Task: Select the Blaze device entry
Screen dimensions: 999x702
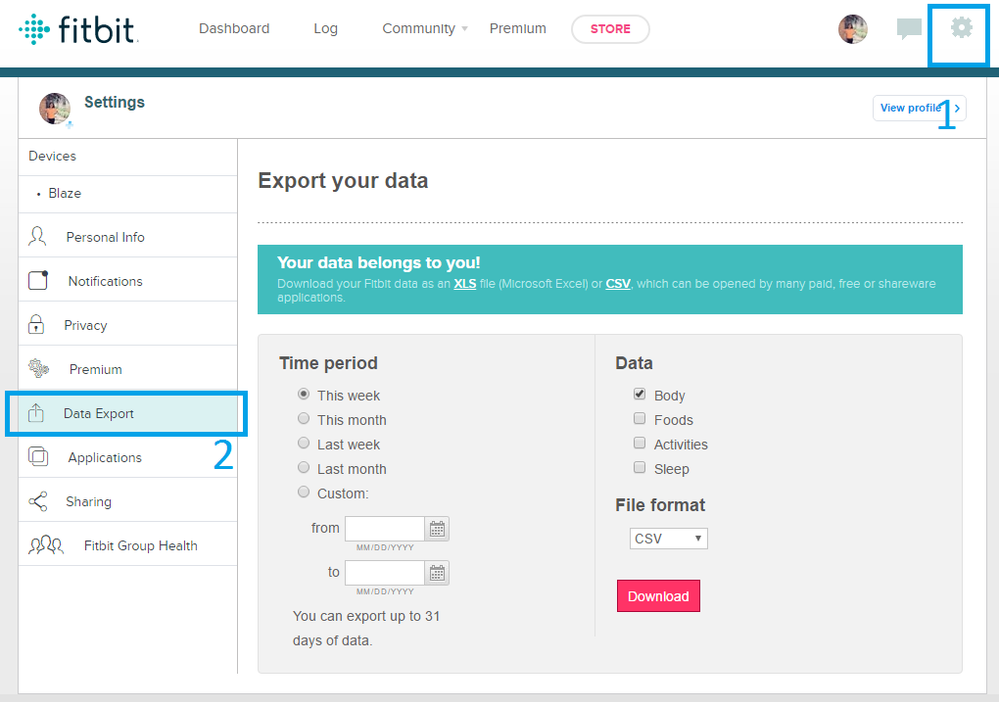Action: [128, 194]
